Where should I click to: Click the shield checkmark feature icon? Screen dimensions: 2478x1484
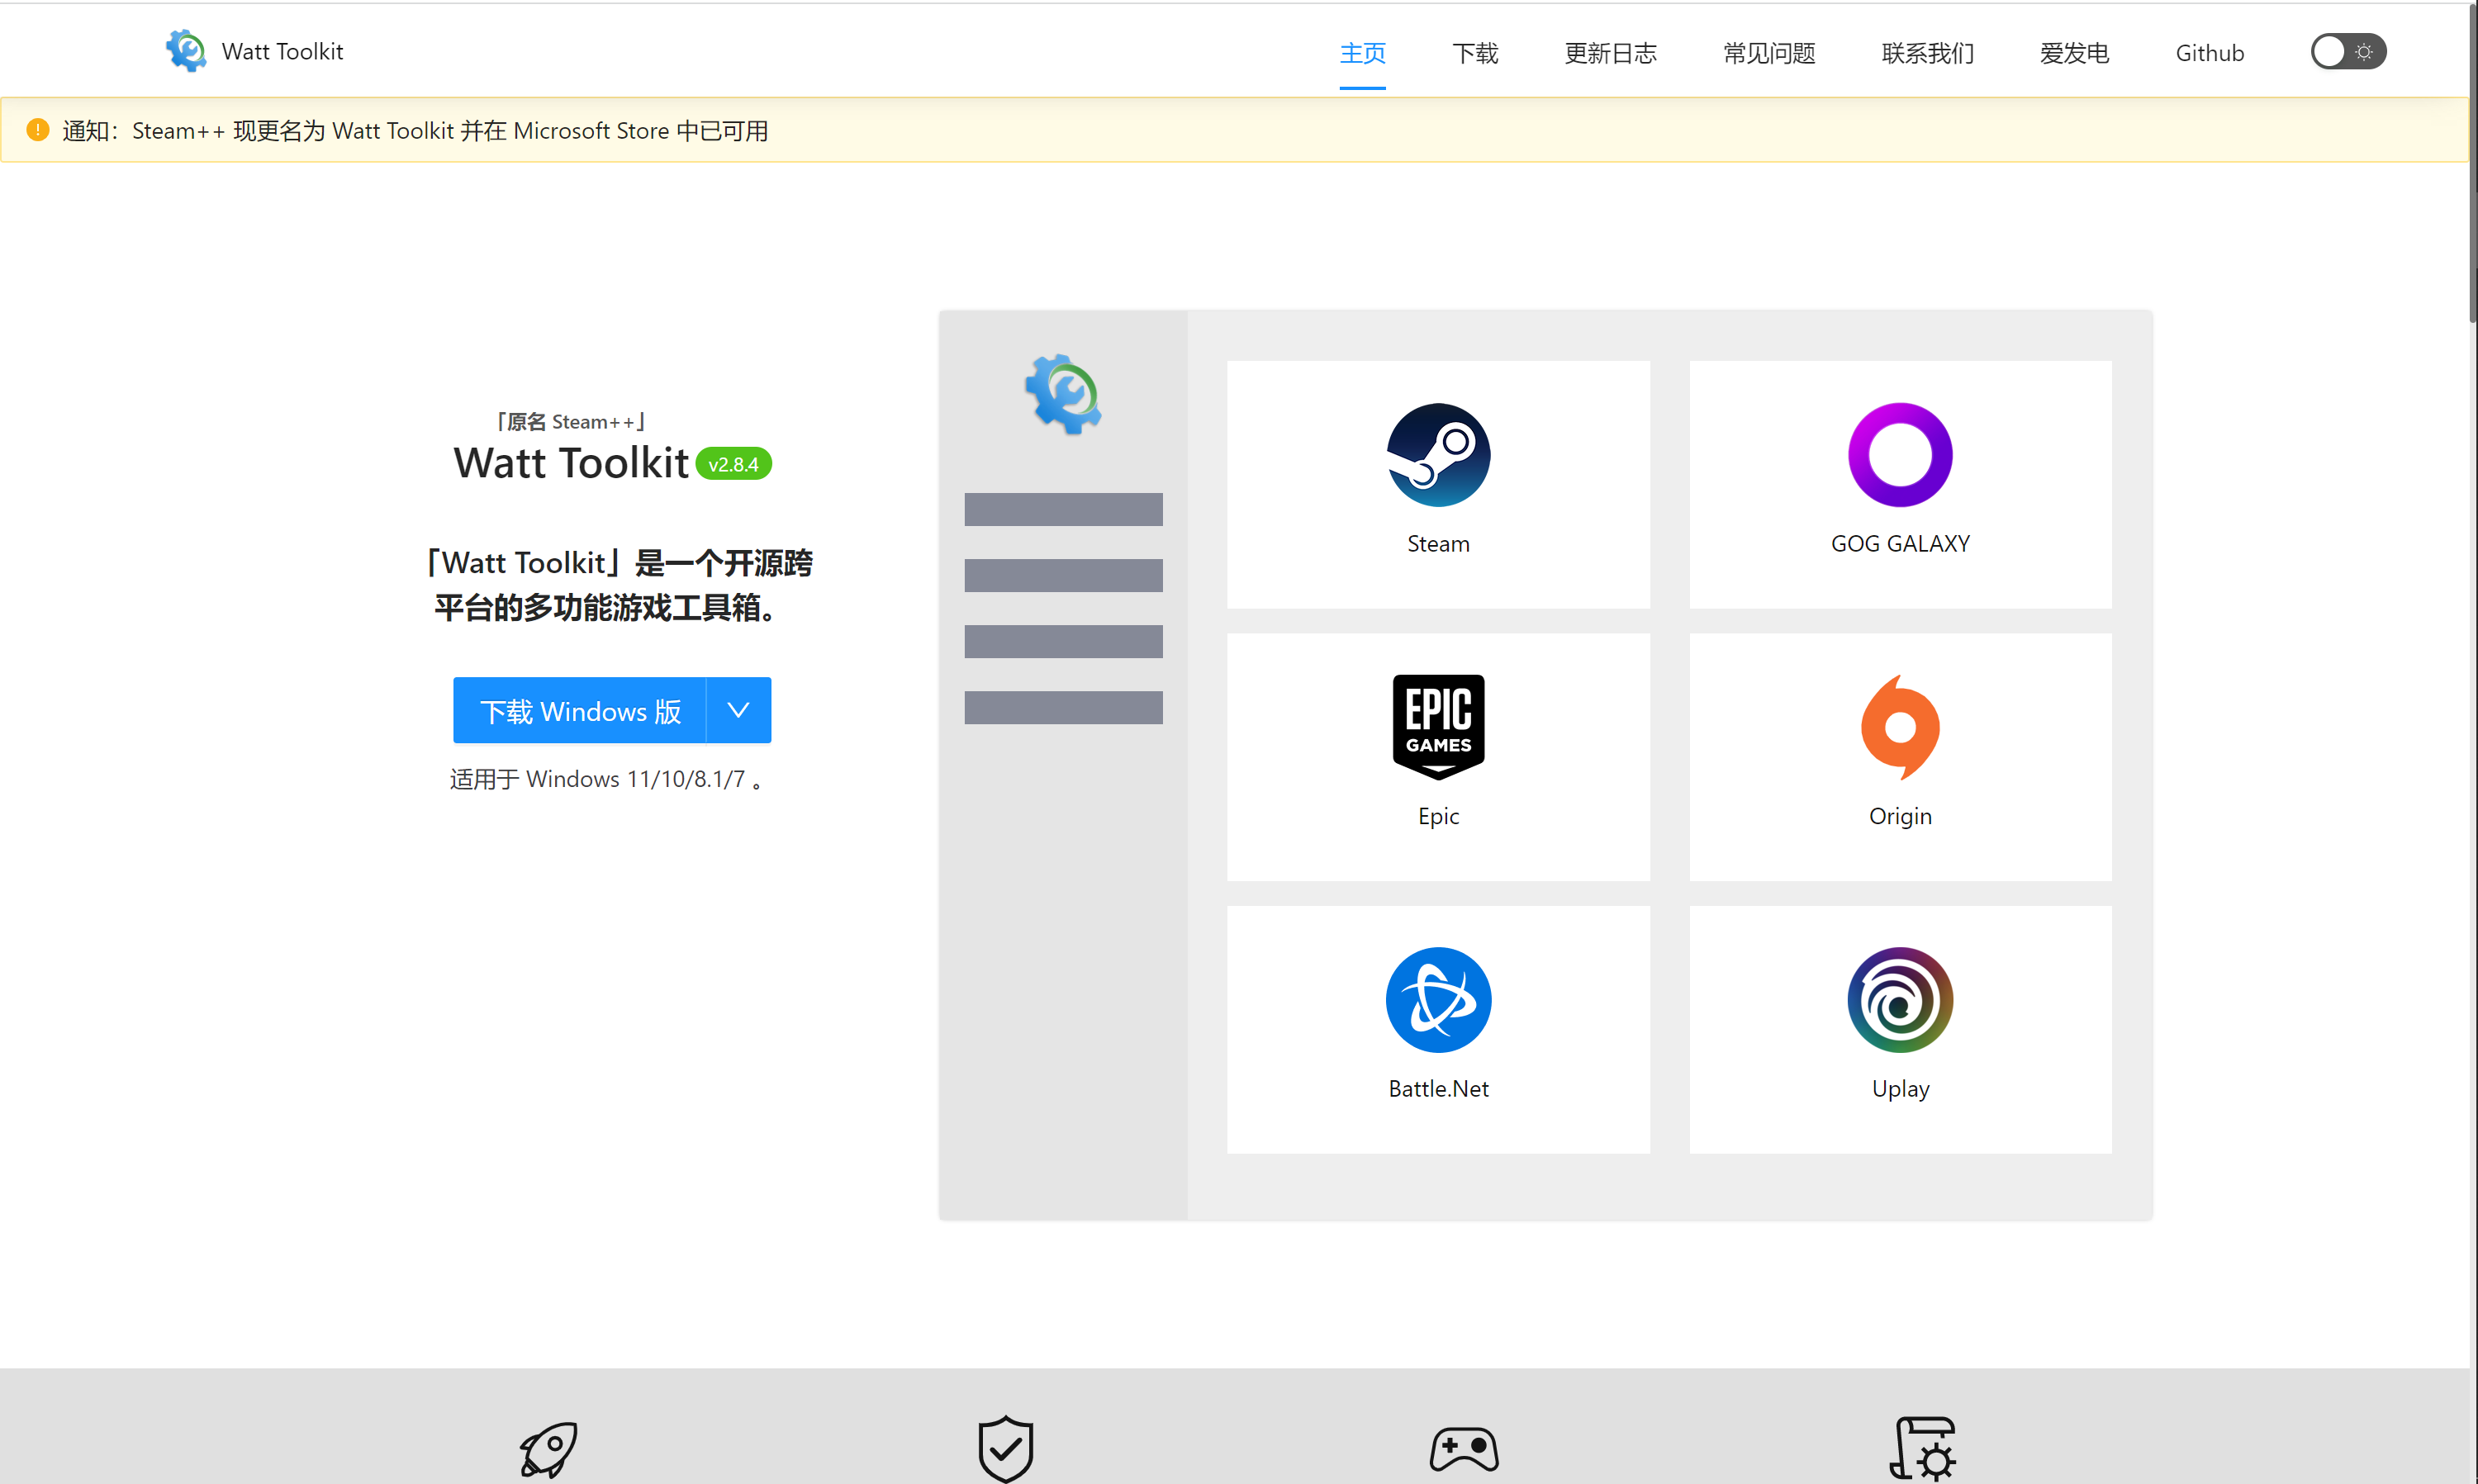(x=1005, y=1449)
